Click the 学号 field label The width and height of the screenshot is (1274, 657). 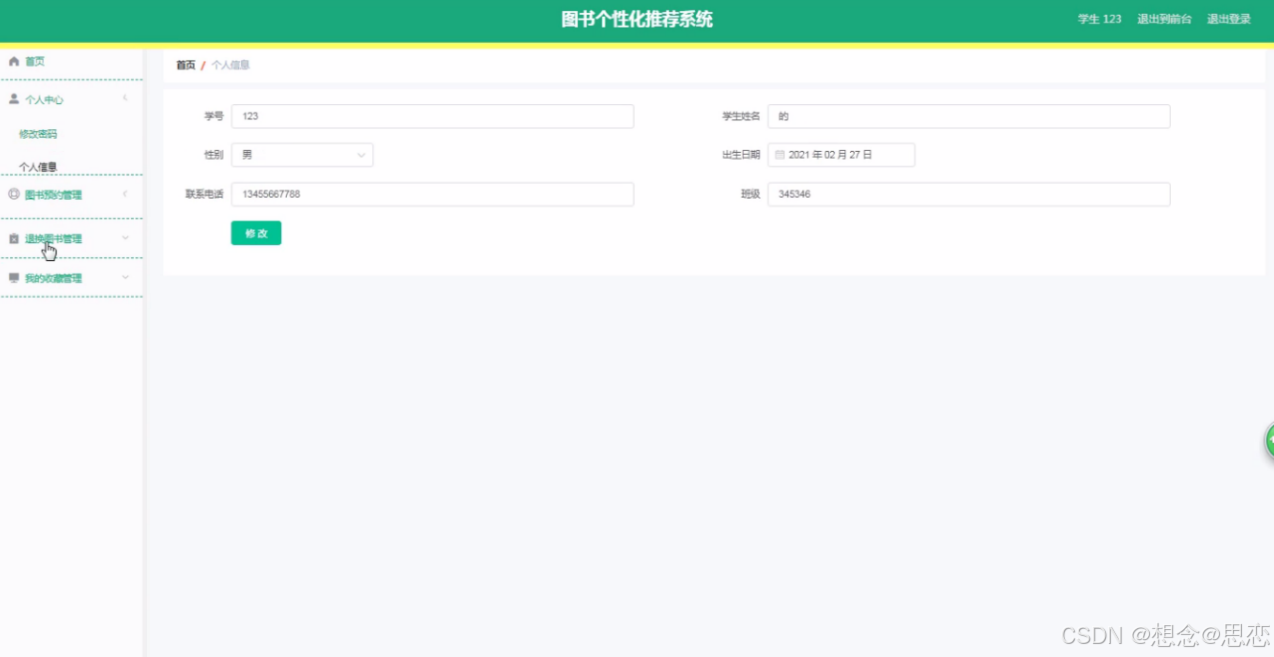pos(214,116)
